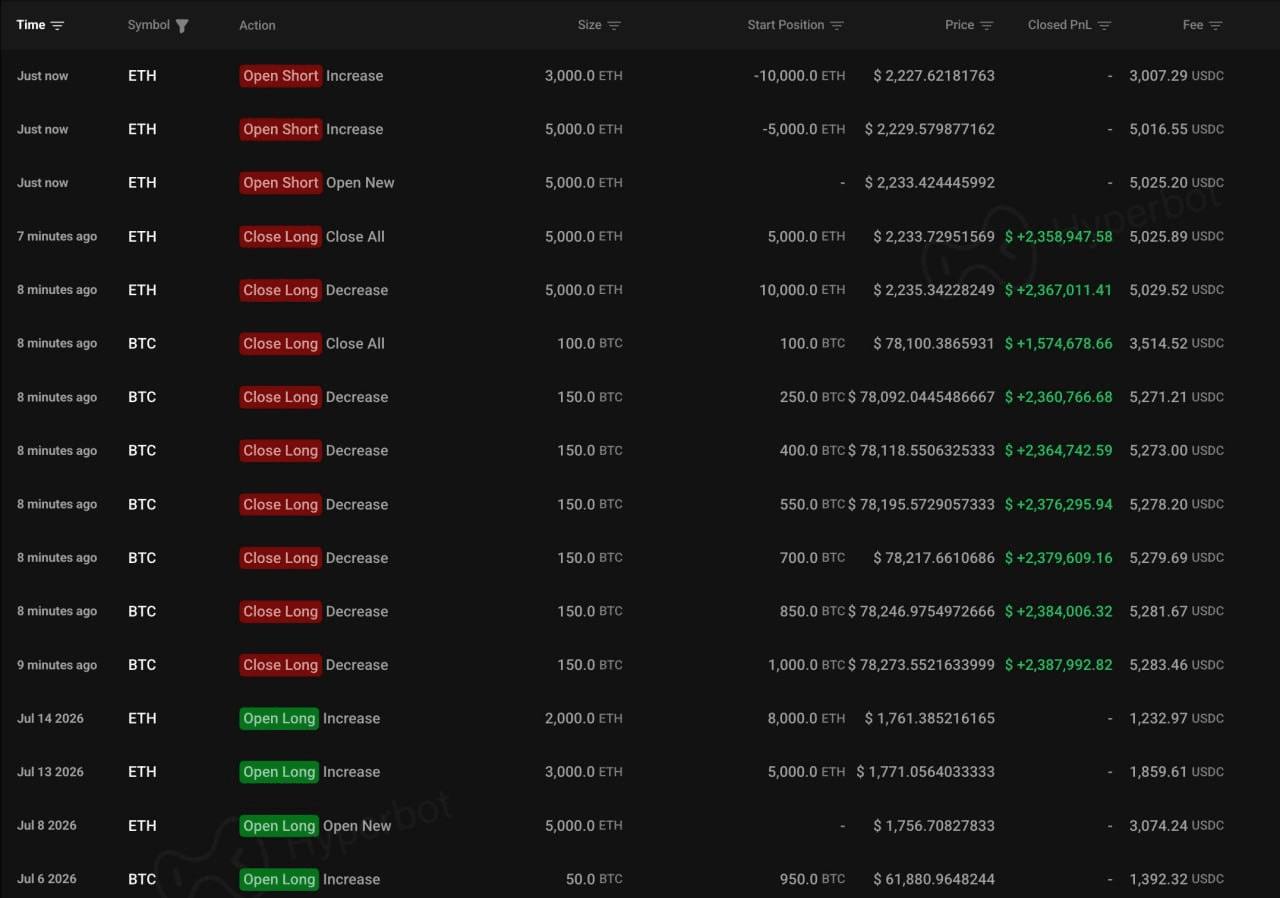
Task: Click the price $ 1,756.70827833
Action: 934,826
